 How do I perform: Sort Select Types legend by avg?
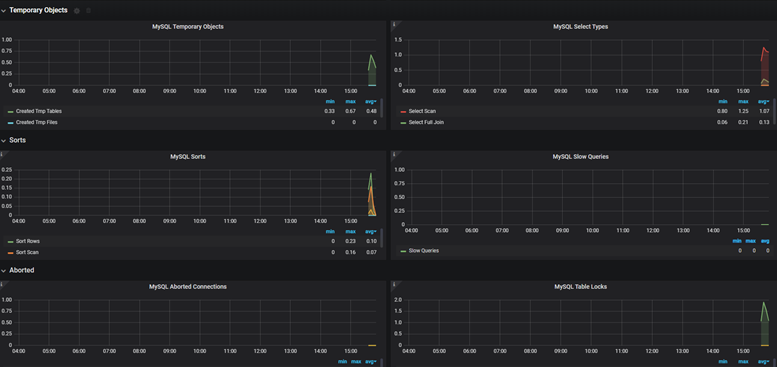click(x=764, y=102)
